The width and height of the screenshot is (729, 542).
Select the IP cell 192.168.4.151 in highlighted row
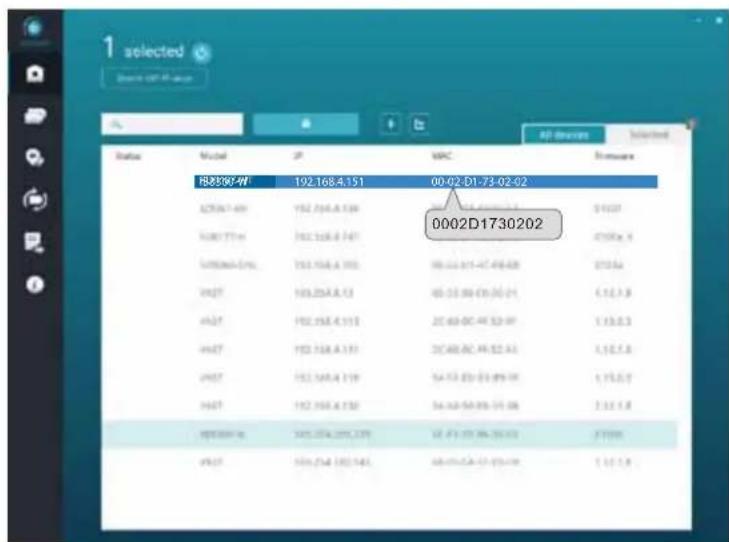(329, 182)
